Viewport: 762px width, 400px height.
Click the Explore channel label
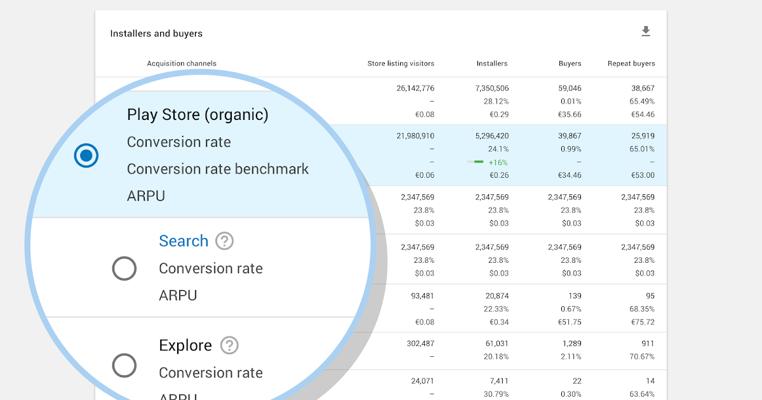185,345
